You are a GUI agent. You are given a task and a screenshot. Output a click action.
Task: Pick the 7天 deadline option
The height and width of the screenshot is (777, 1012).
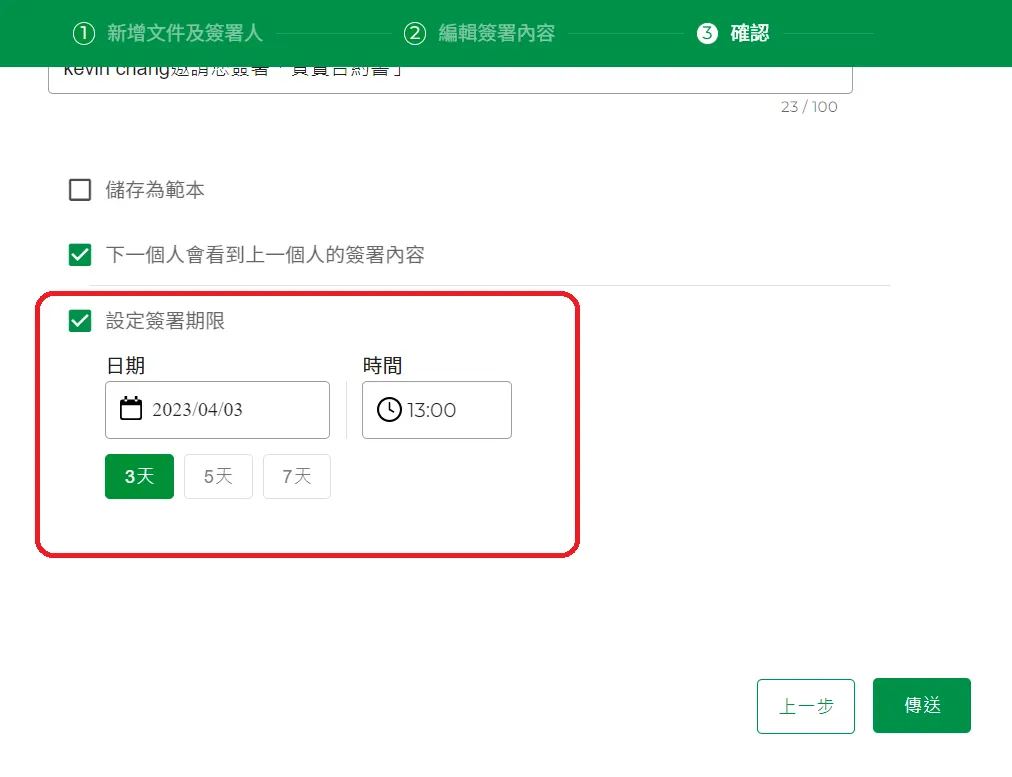point(297,477)
